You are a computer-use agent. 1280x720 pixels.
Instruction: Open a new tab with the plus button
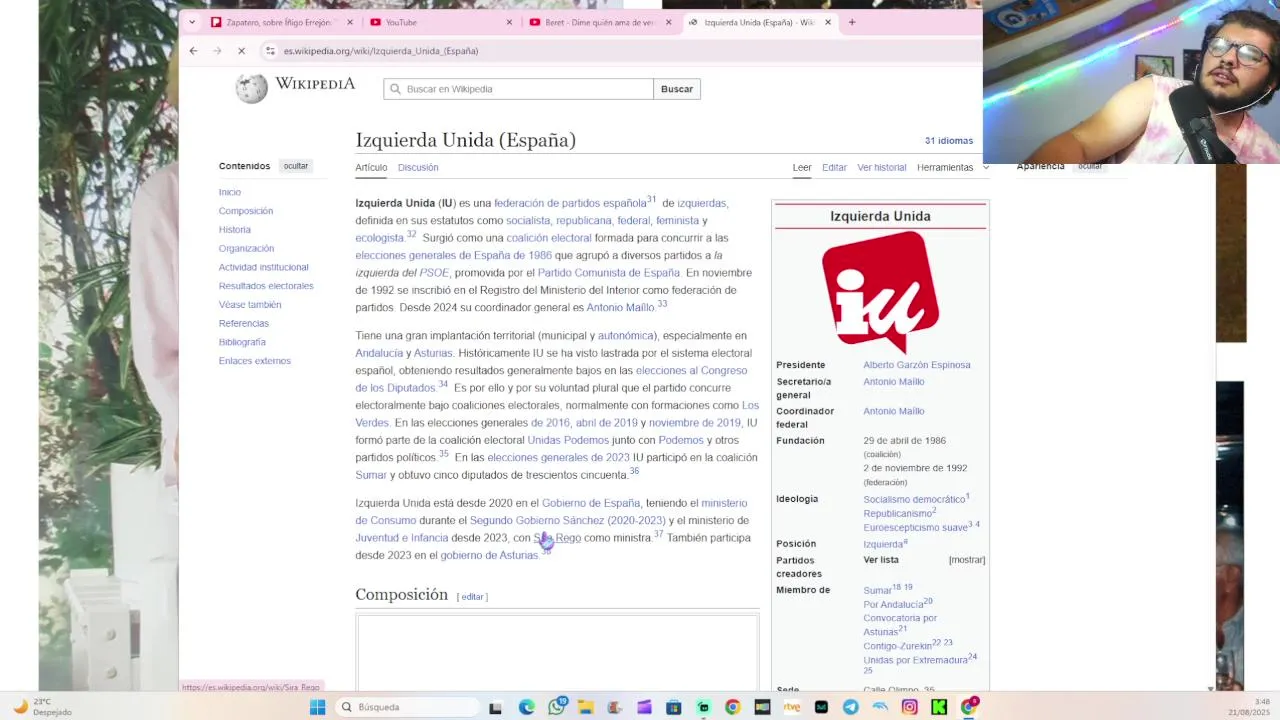[x=852, y=22]
